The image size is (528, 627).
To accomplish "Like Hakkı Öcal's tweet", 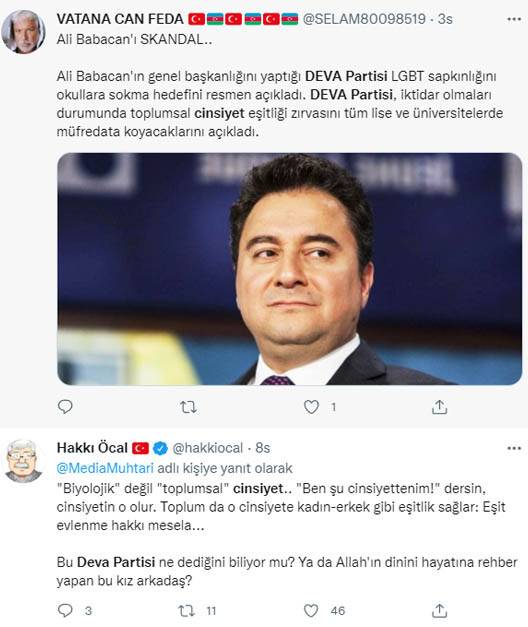I will 311,611.
